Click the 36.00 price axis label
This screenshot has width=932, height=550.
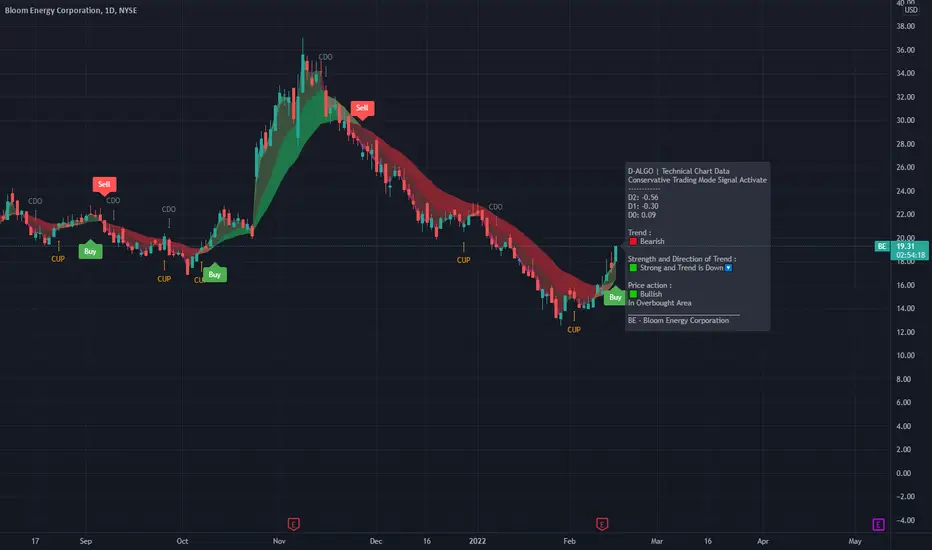[x=905, y=50]
